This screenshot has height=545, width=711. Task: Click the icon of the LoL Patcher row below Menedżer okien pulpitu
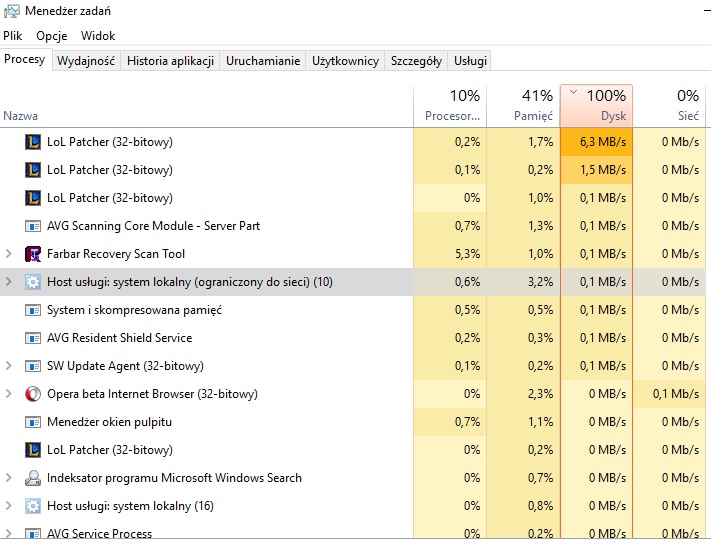click(33, 450)
